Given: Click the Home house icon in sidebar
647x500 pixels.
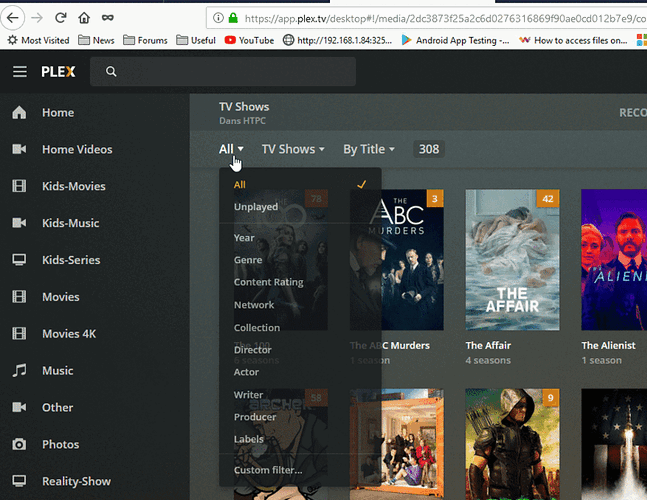Looking at the screenshot, I should point(19,112).
